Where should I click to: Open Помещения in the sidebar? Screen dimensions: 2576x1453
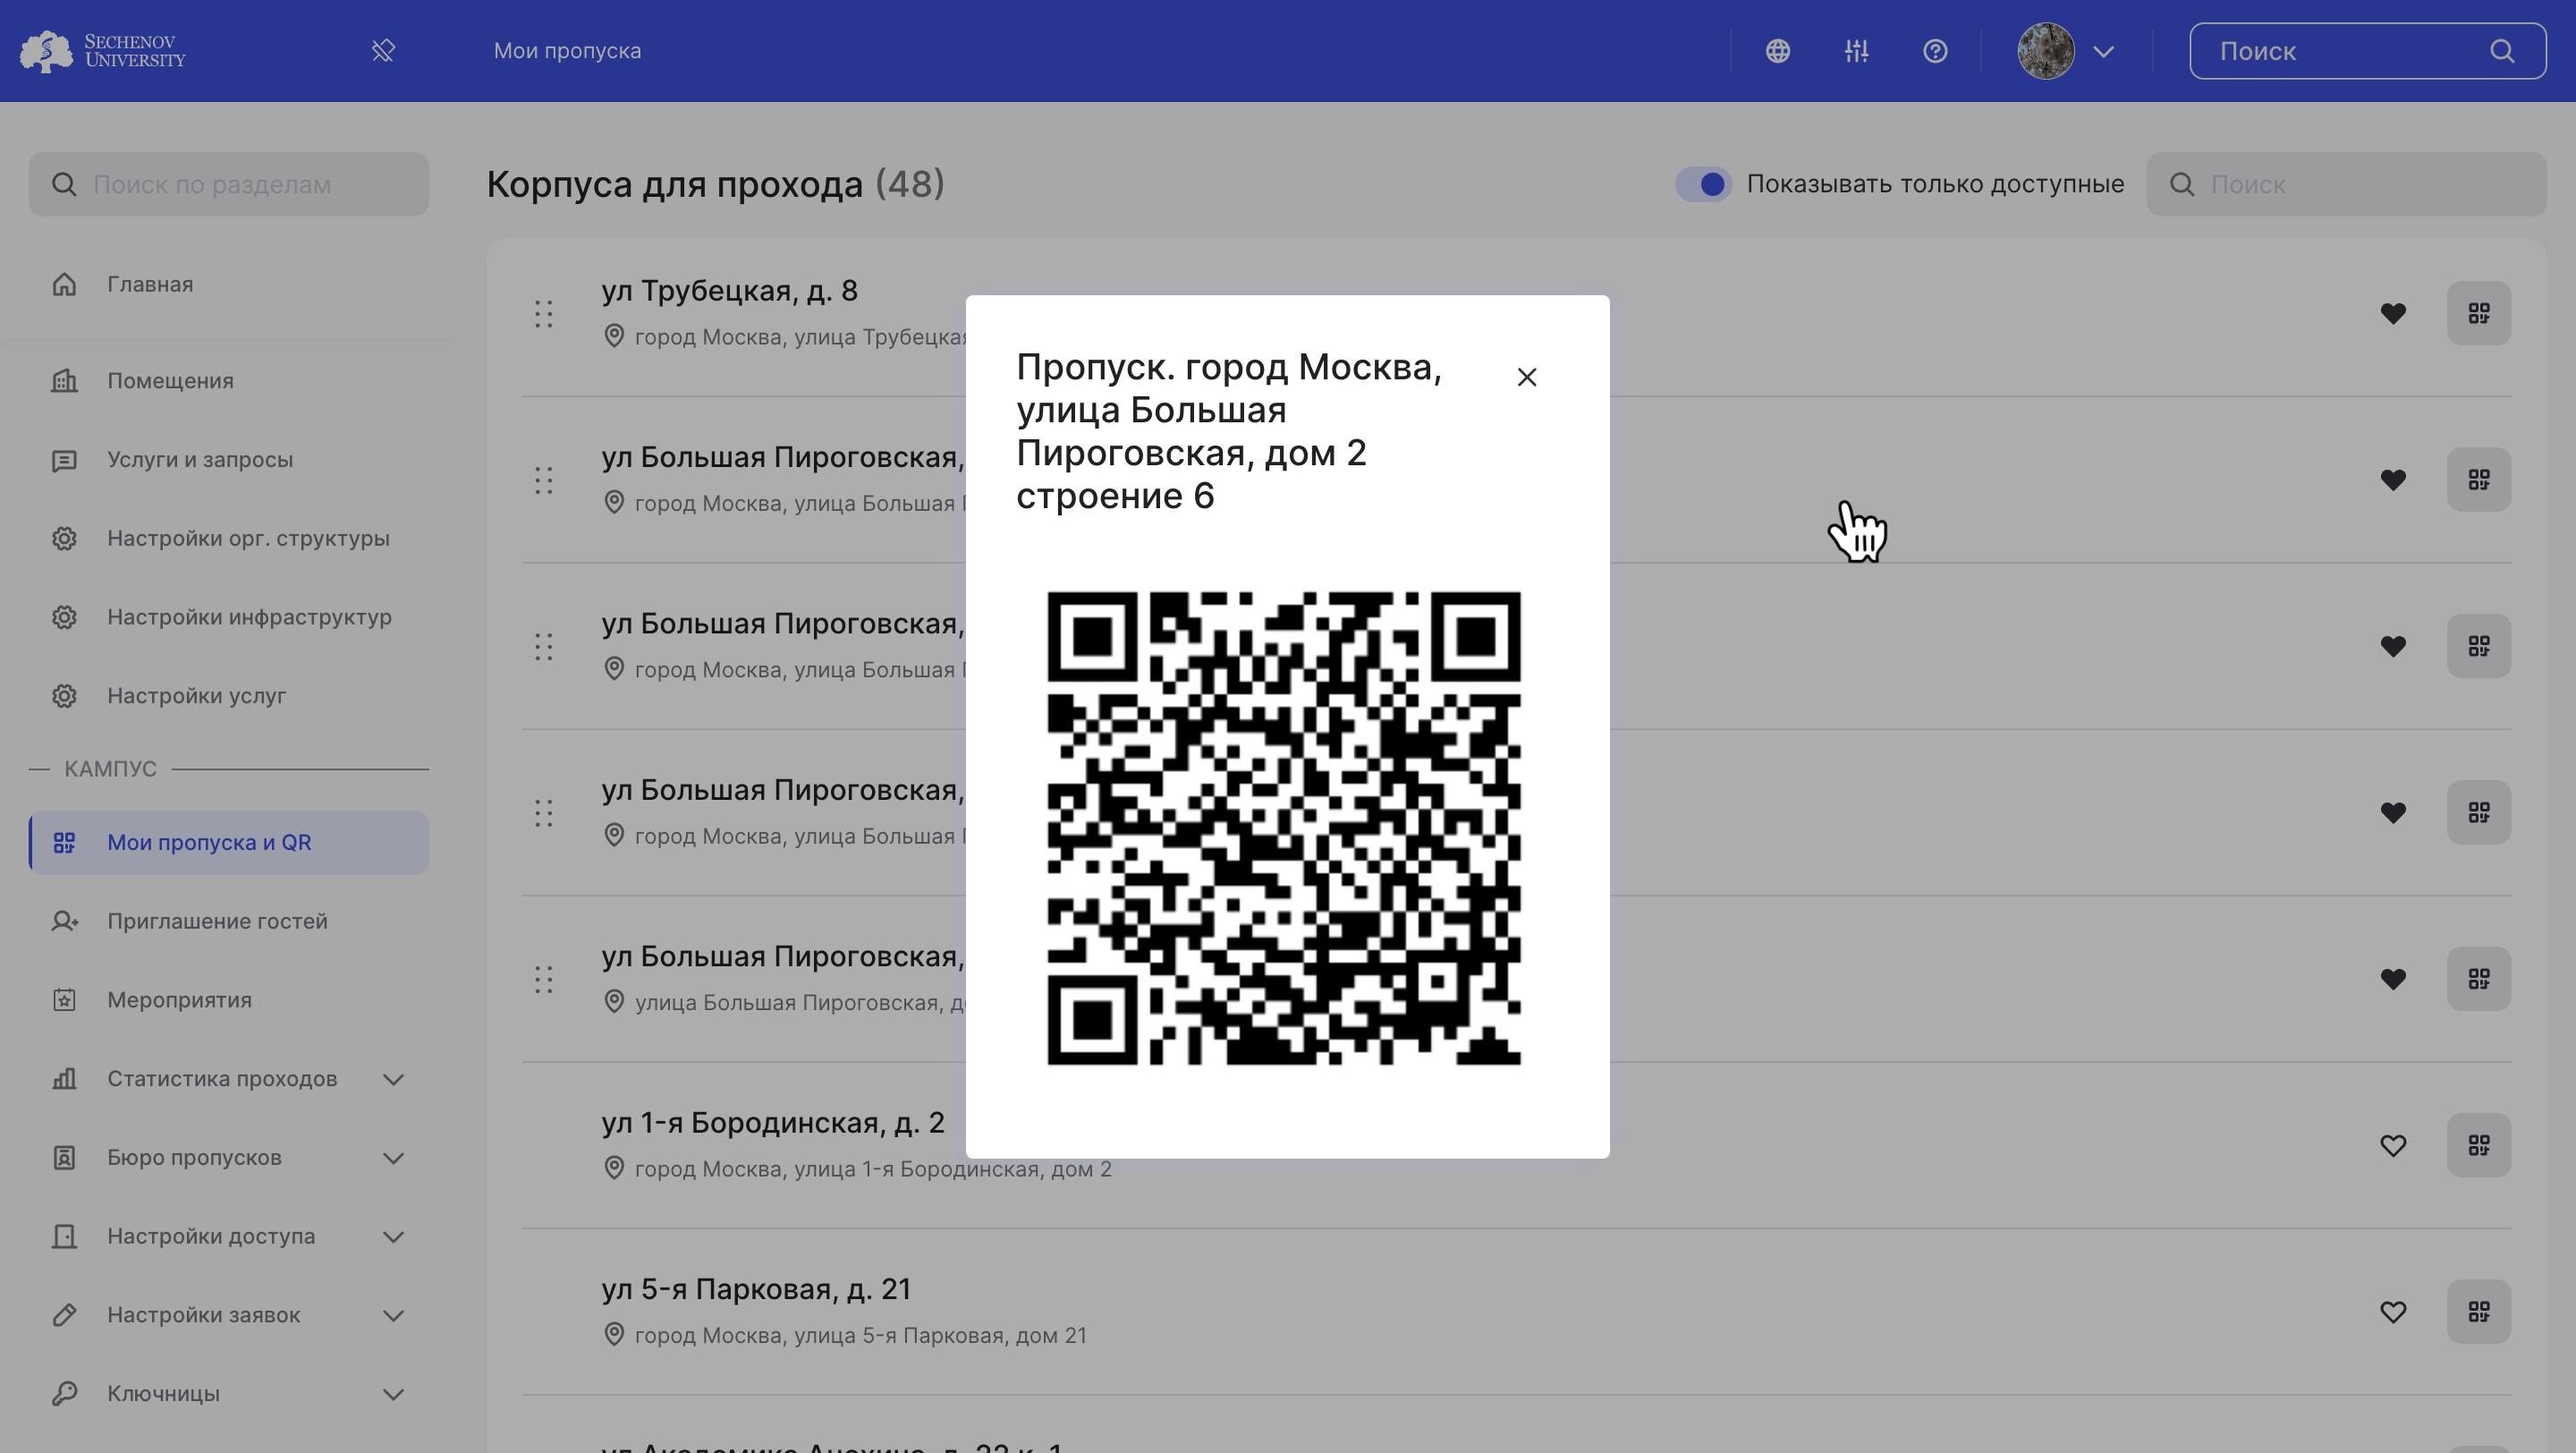(228, 381)
